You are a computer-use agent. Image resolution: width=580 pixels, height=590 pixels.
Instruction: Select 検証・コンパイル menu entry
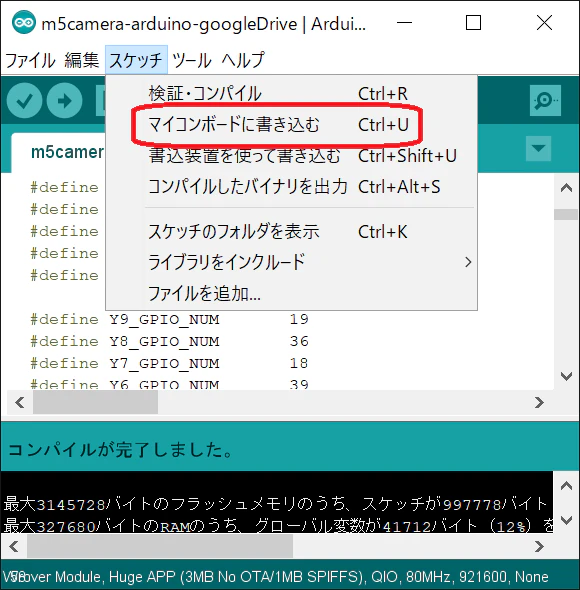[x=291, y=93]
